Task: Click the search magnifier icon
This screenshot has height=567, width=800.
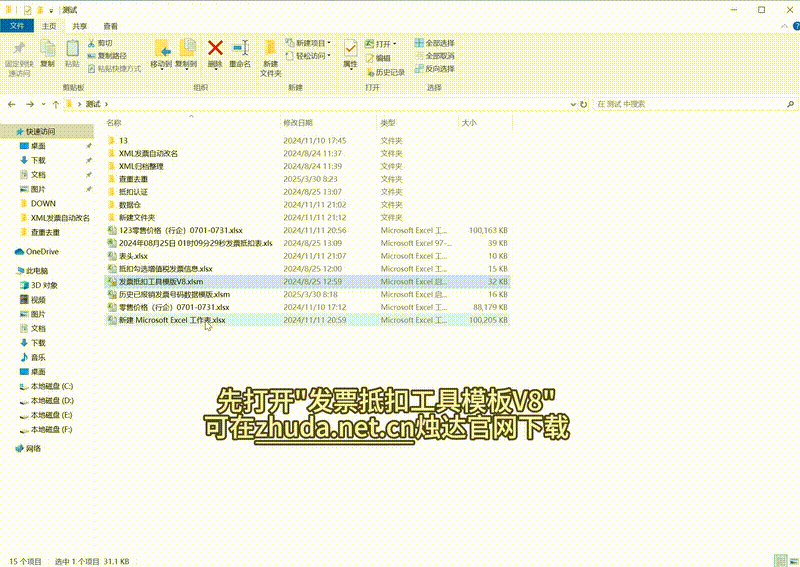Action: [x=790, y=104]
